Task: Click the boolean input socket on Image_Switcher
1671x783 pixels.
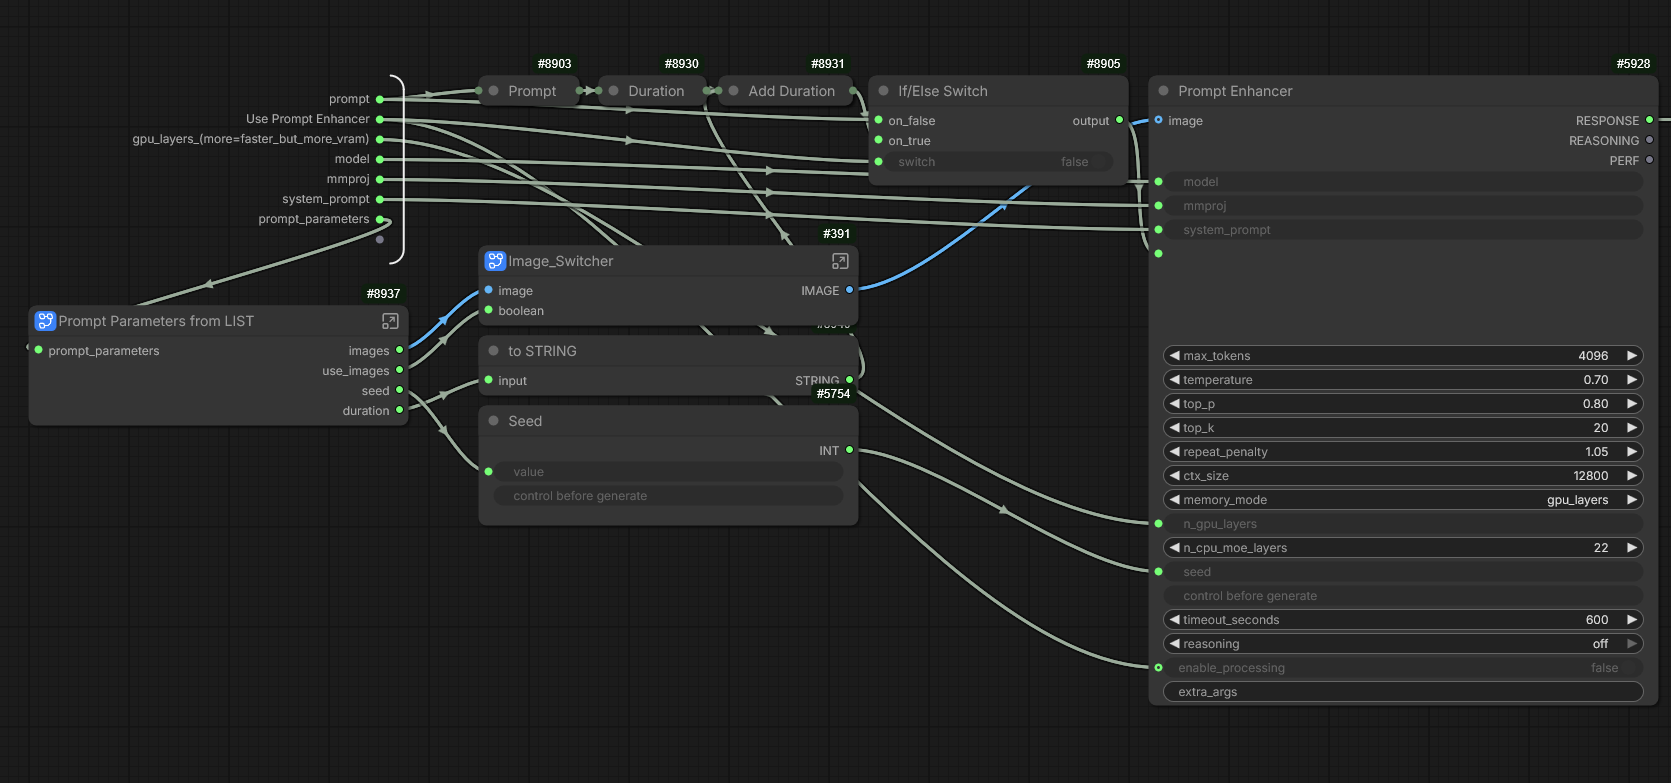Action: coord(489,310)
